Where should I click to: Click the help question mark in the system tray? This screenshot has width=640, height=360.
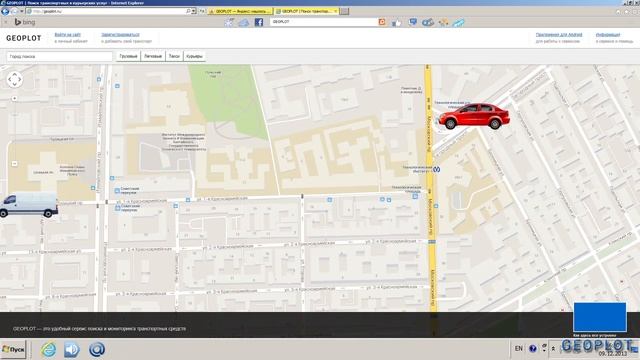point(533,349)
